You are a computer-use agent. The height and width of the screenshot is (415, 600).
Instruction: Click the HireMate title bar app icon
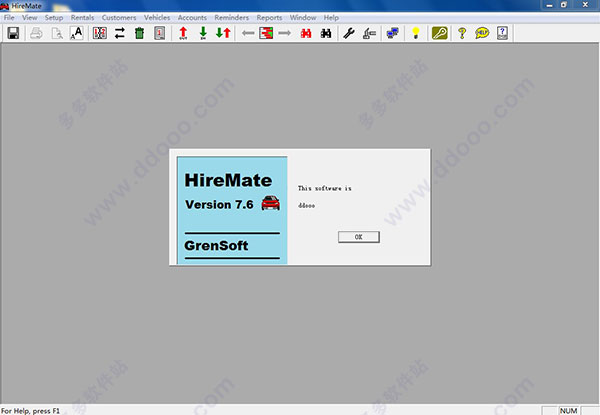point(5,6)
